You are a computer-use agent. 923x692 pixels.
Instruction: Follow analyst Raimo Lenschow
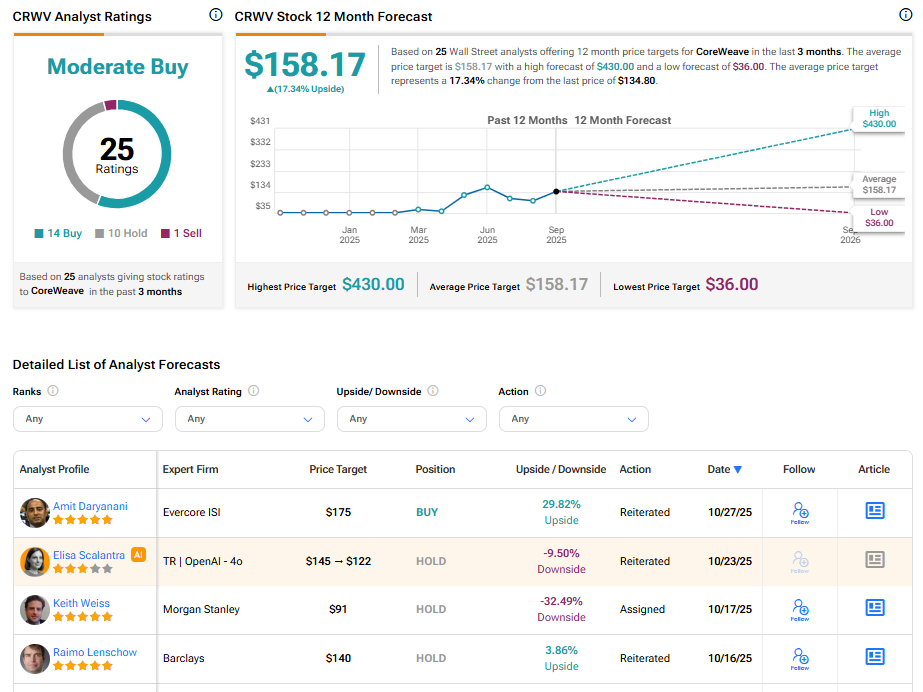pyautogui.click(x=799, y=657)
